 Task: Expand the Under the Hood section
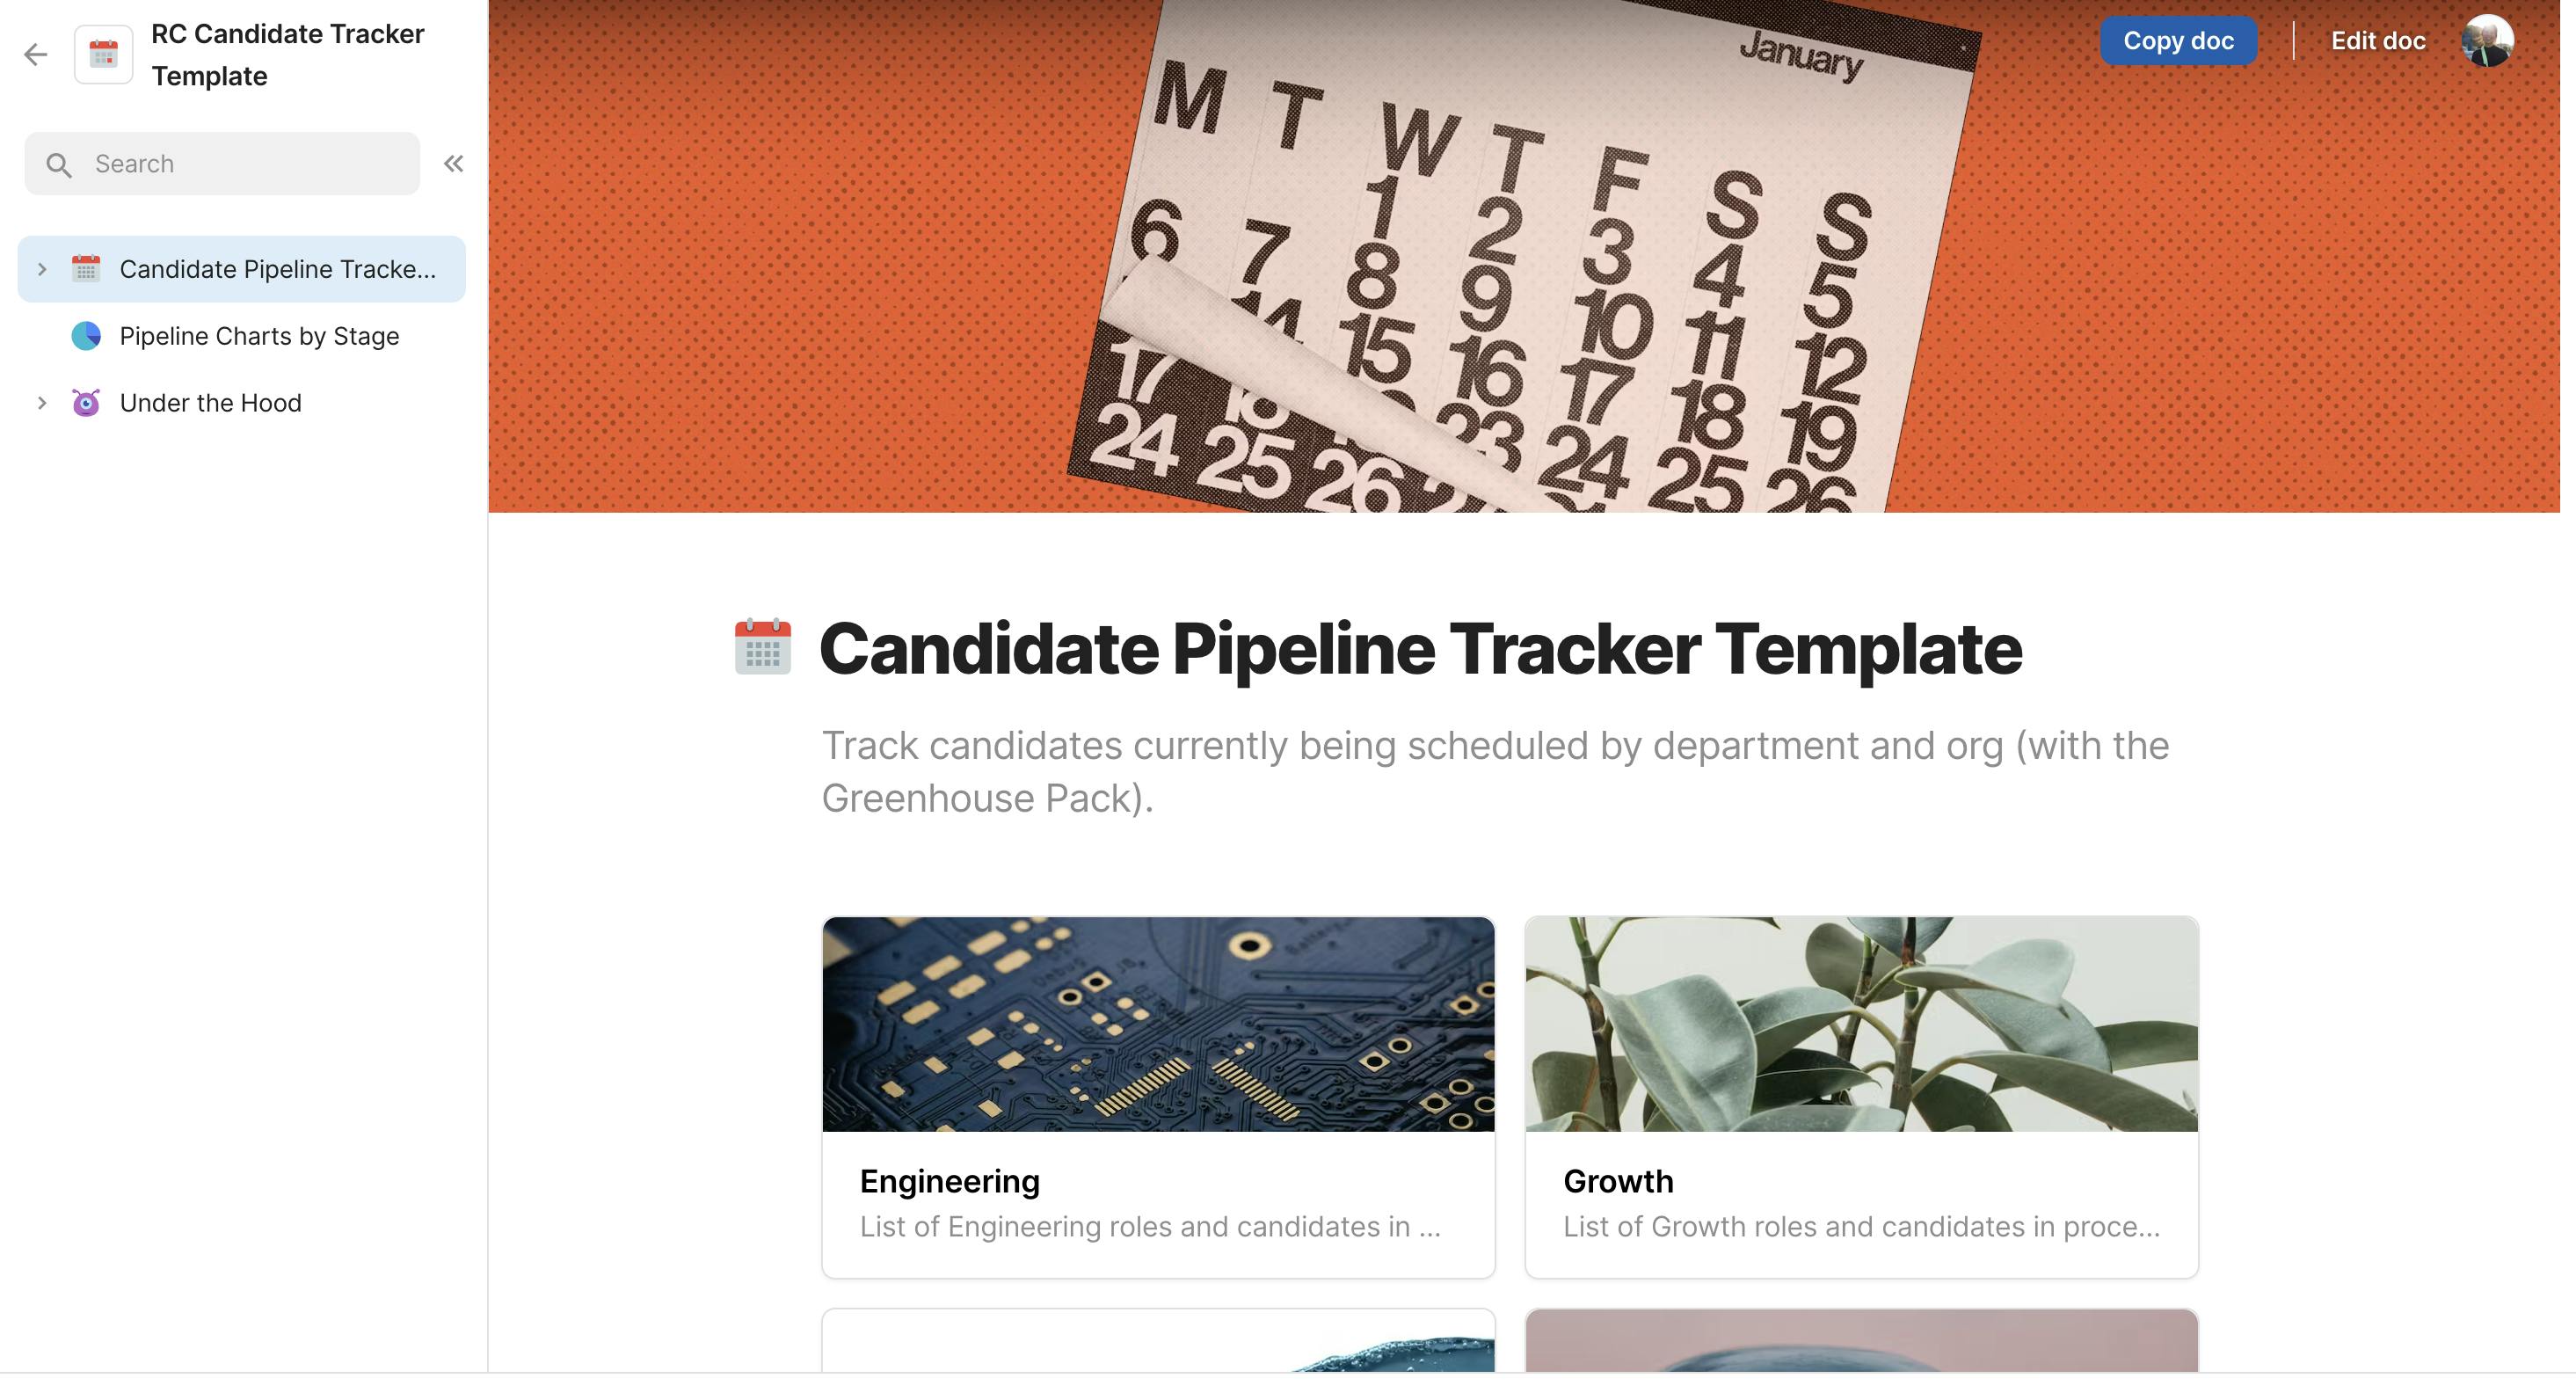tap(38, 401)
